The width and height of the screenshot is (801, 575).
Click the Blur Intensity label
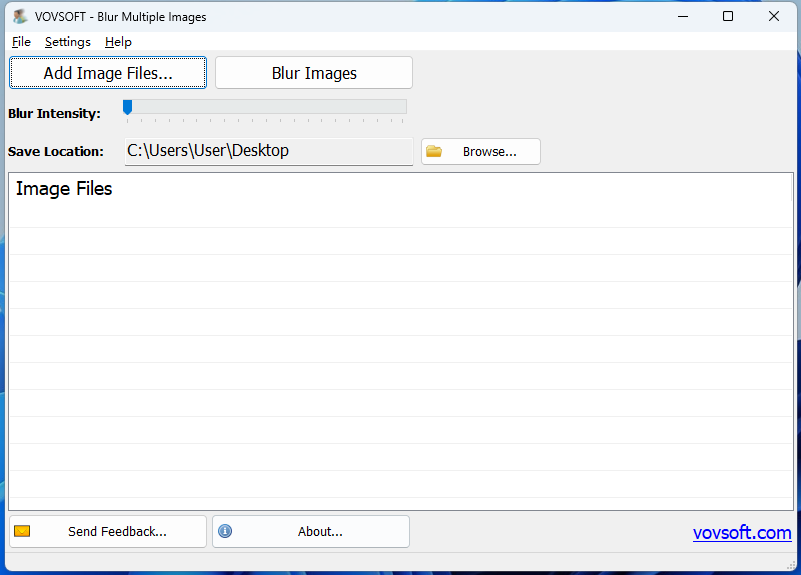tap(54, 113)
